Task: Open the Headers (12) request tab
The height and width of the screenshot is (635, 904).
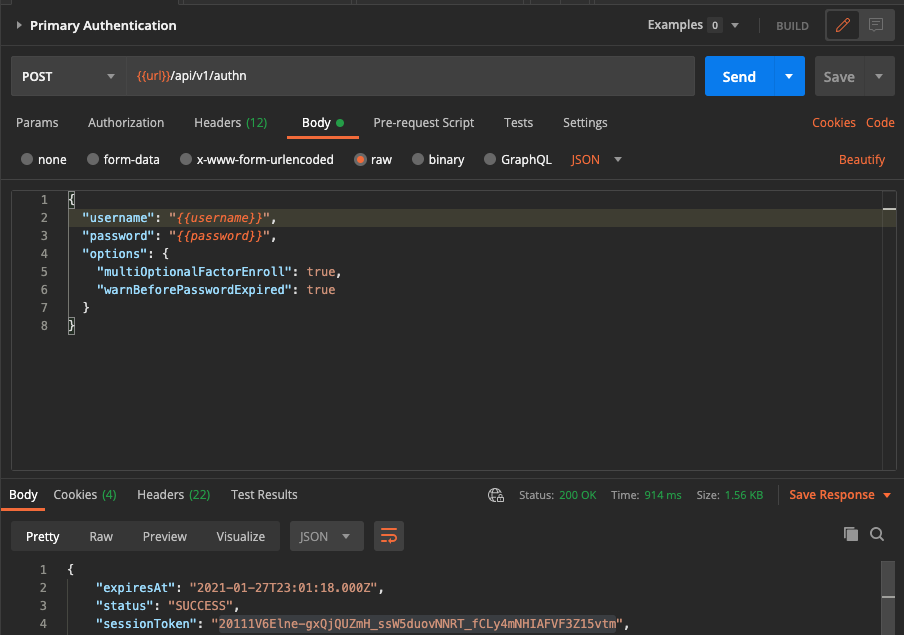Action: pyautogui.click(x=230, y=123)
